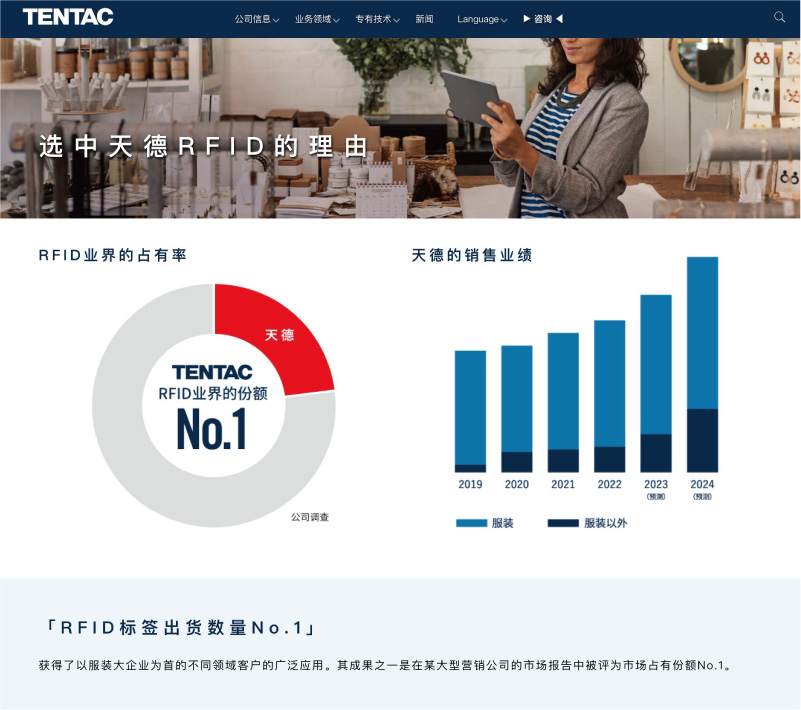Expand the 专有技术 dropdown menu
Screen dimensions: 801x710
(x=377, y=19)
